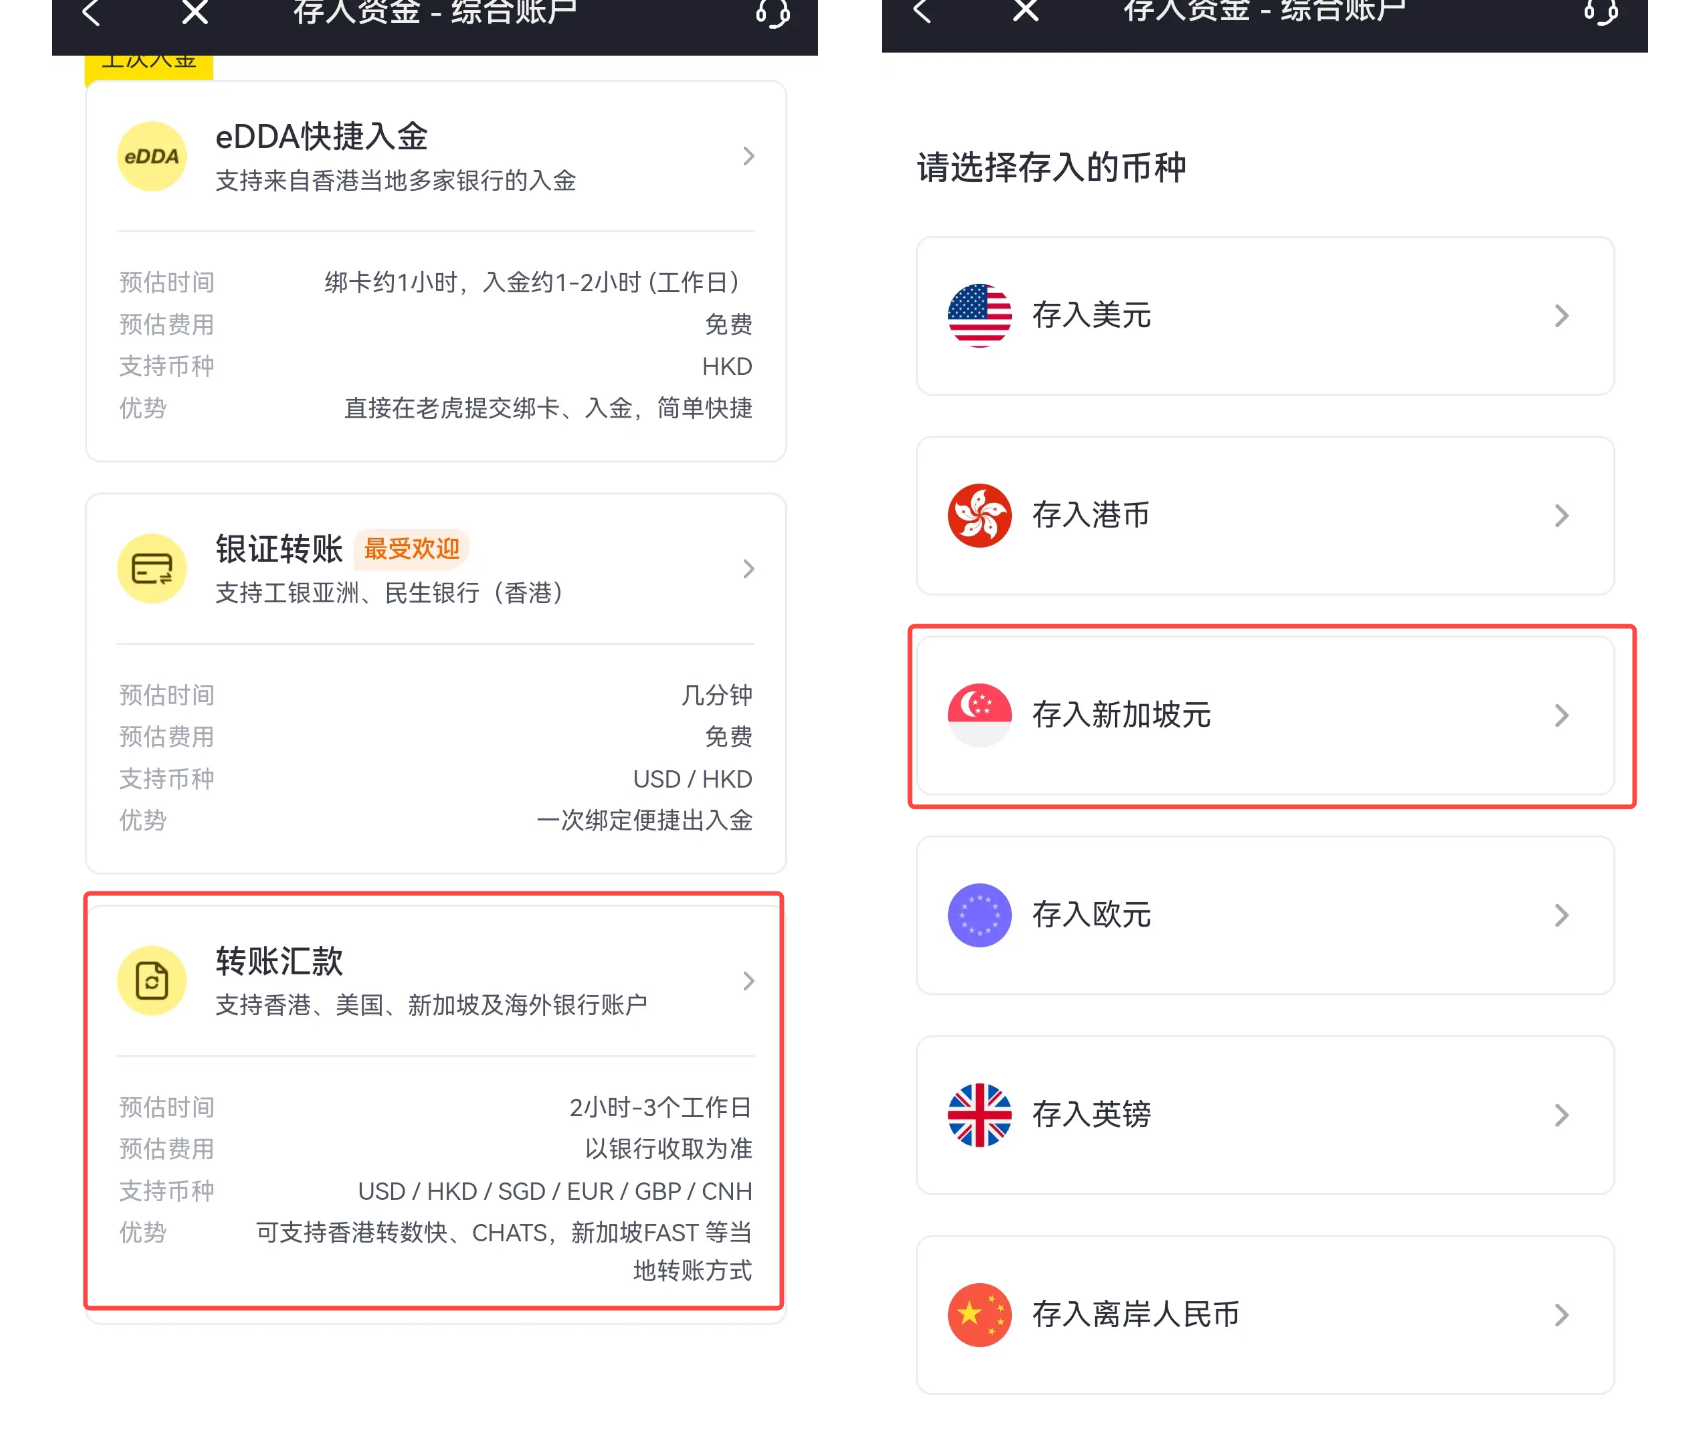Select 存入美元 currency option
The image size is (1702, 1440).
tap(1264, 316)
